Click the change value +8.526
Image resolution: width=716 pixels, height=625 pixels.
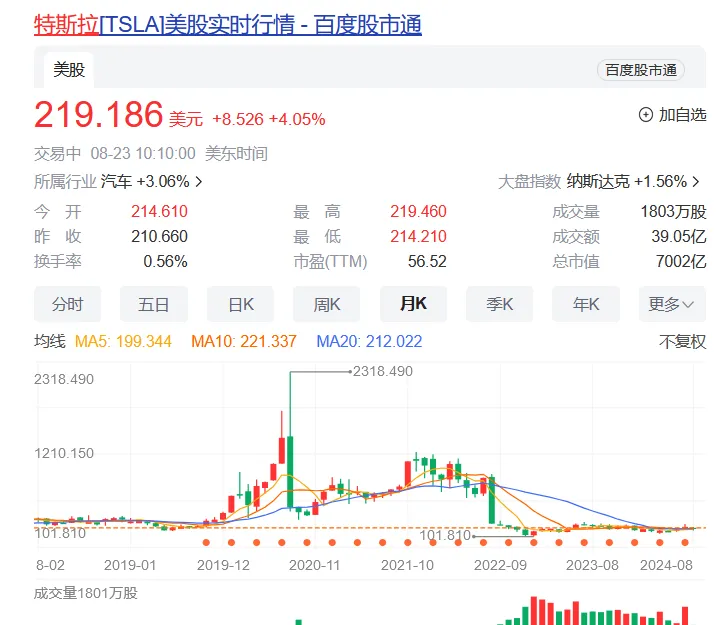238,120
